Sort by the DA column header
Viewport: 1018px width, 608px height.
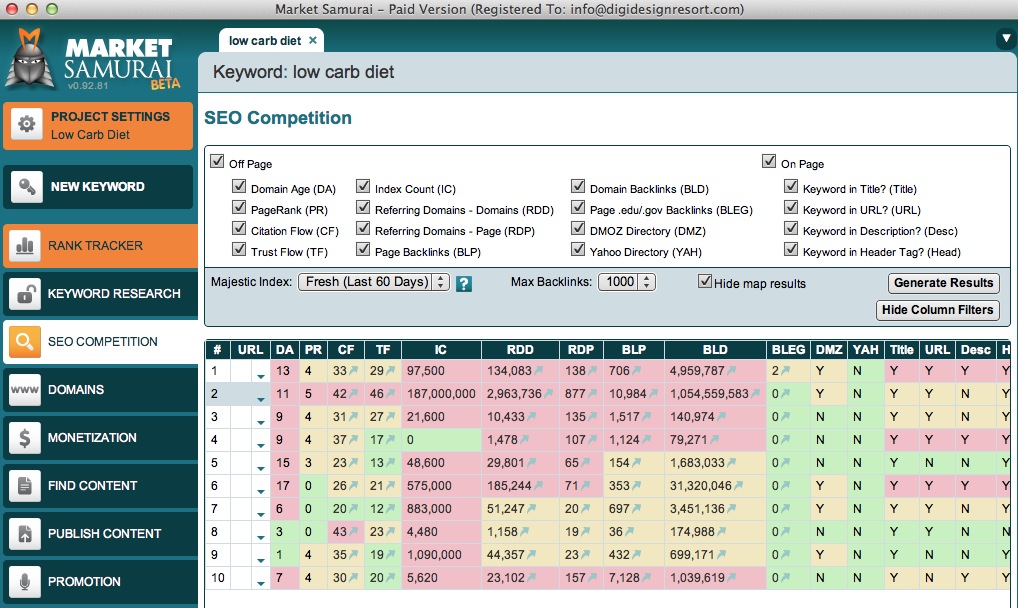coord(284,349)
